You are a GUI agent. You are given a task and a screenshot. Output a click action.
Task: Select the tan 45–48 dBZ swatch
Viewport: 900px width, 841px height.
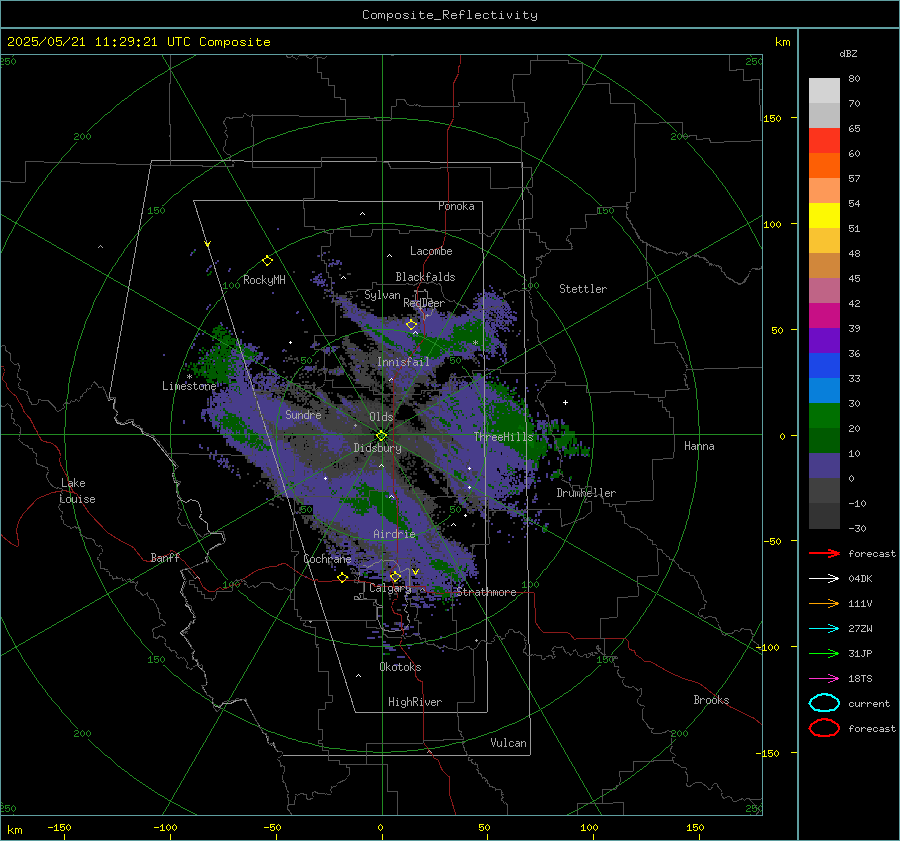[824, 265]
